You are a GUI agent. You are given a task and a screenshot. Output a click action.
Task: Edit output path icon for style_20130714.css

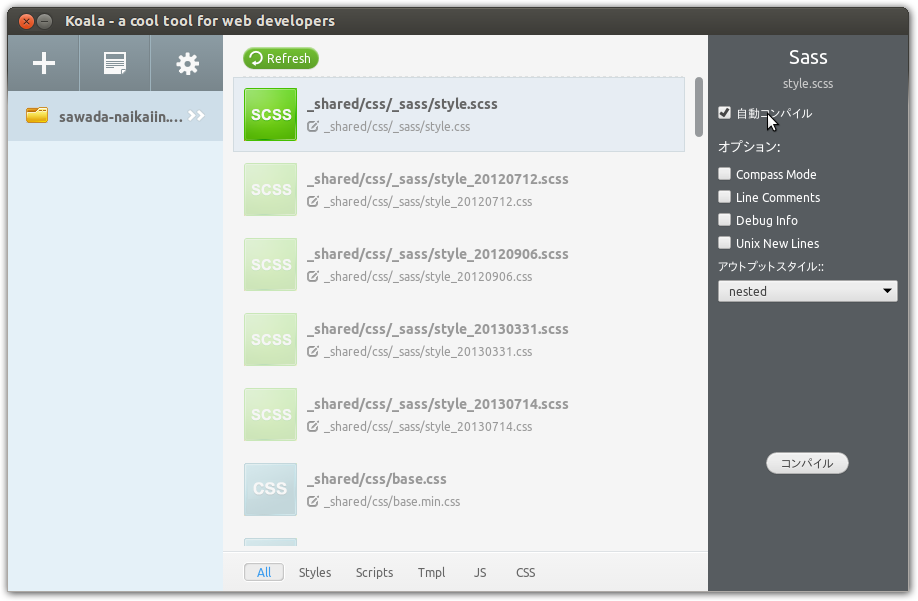[x=313, y=426]
